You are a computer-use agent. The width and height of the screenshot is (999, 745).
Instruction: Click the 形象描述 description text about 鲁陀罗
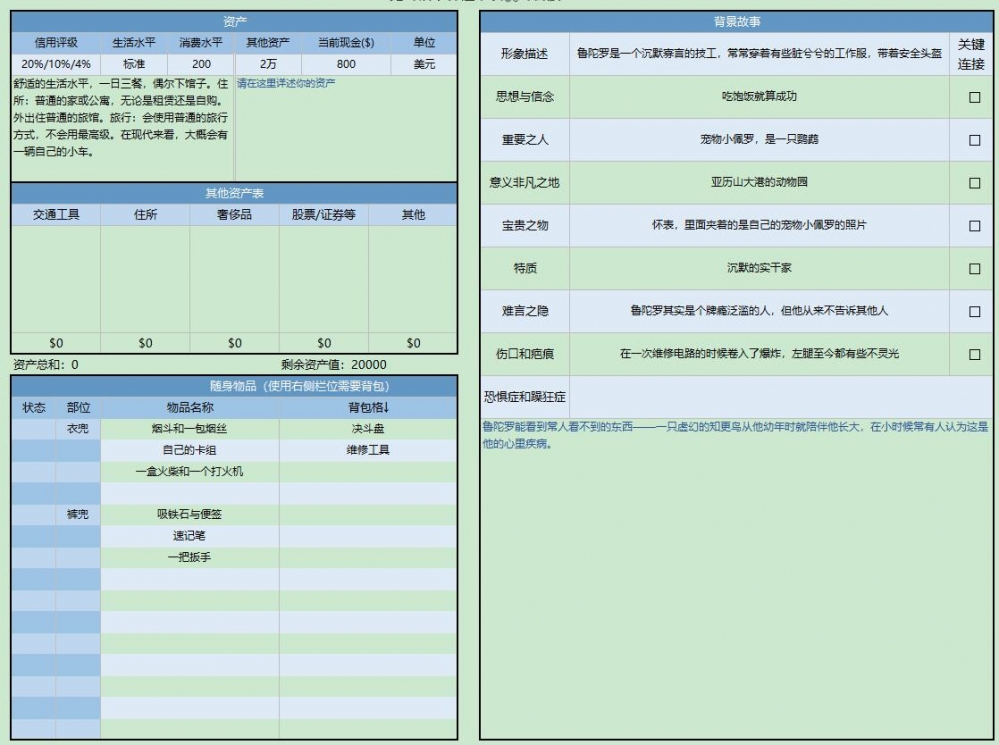click(x=759, y=54)
